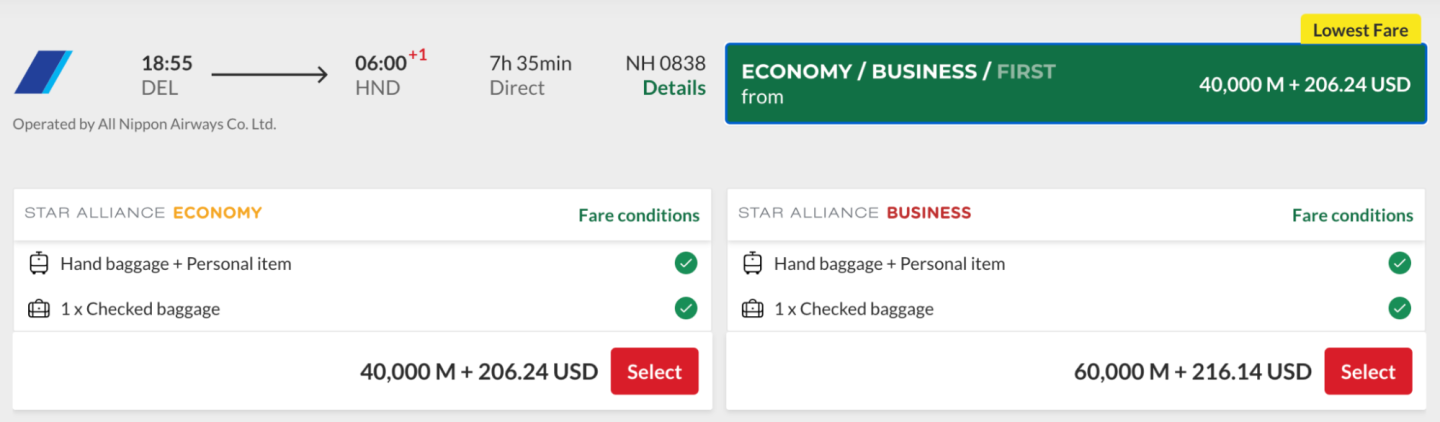
Task: Click the yellow Lowest Fare badge
Action: [x=1359, y=30]
